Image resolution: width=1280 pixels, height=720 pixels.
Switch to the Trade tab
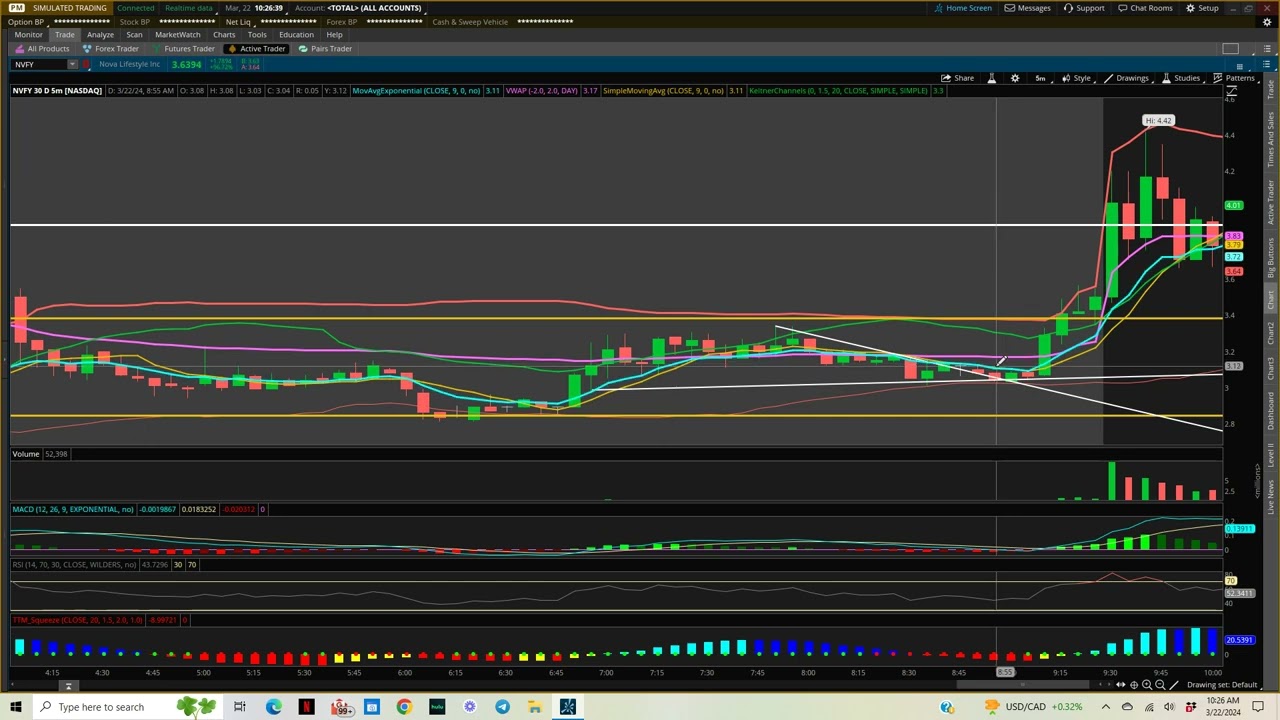point(64,34)
